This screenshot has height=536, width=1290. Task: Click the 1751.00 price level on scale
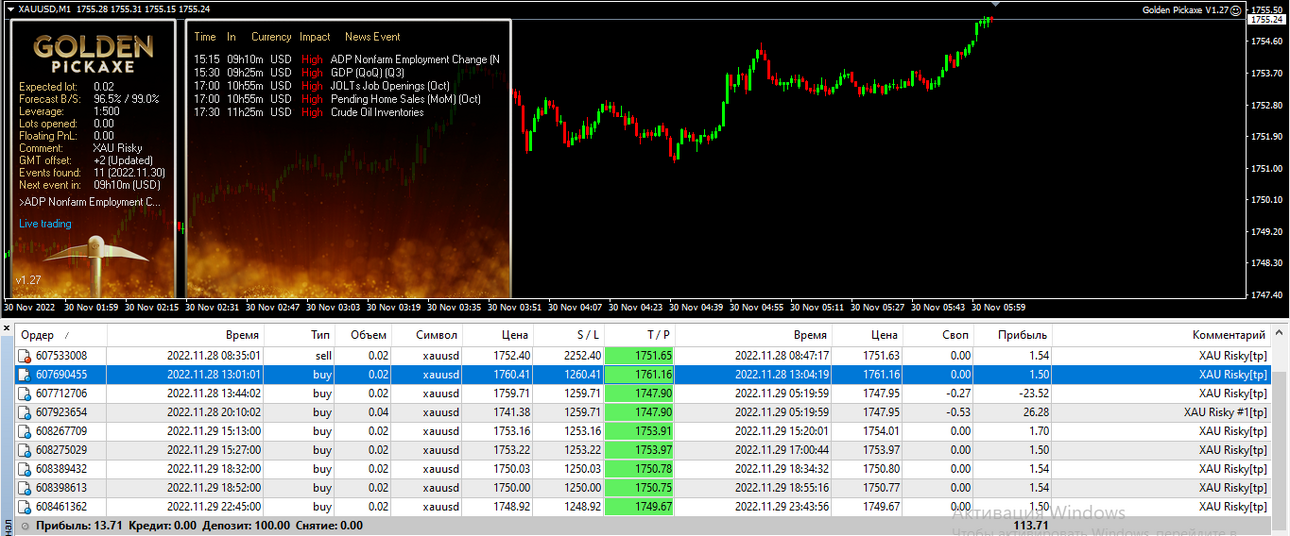[x=1267, y=168]
